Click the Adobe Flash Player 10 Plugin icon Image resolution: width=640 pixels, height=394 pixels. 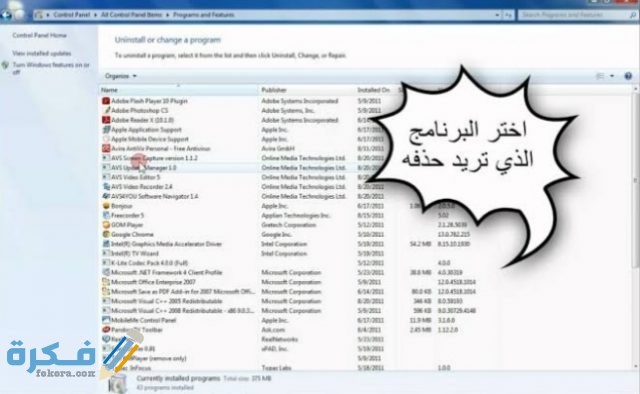[106, 101]
